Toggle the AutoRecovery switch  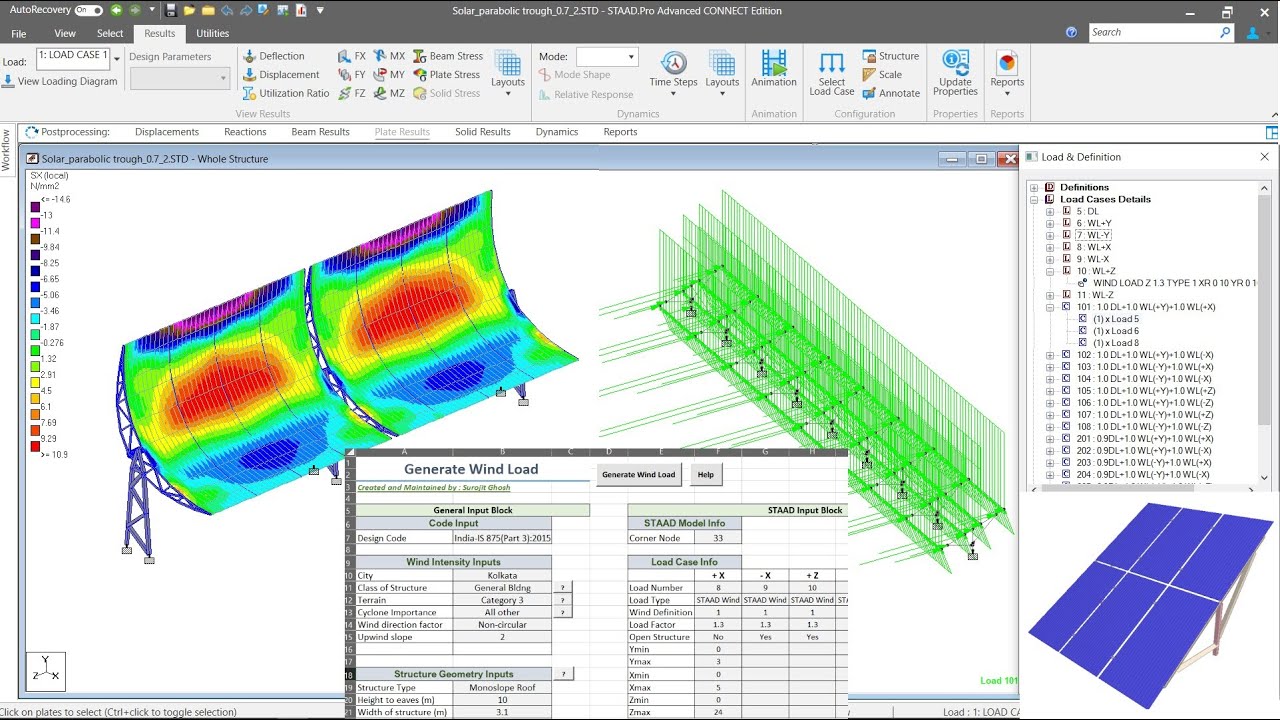coord(89,10)
